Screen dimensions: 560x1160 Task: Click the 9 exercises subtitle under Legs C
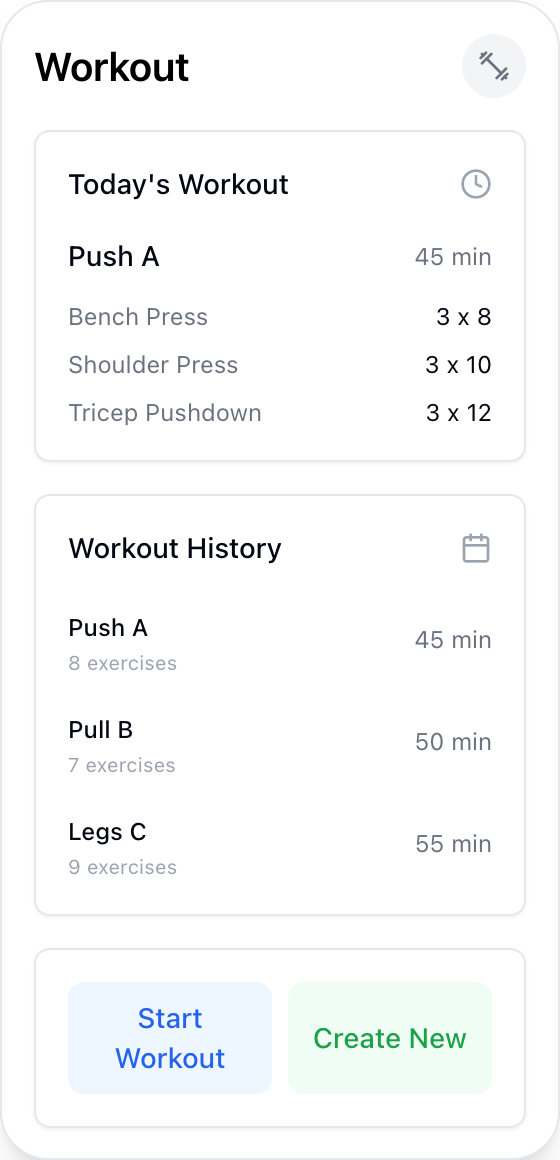(x=123, y=866)
